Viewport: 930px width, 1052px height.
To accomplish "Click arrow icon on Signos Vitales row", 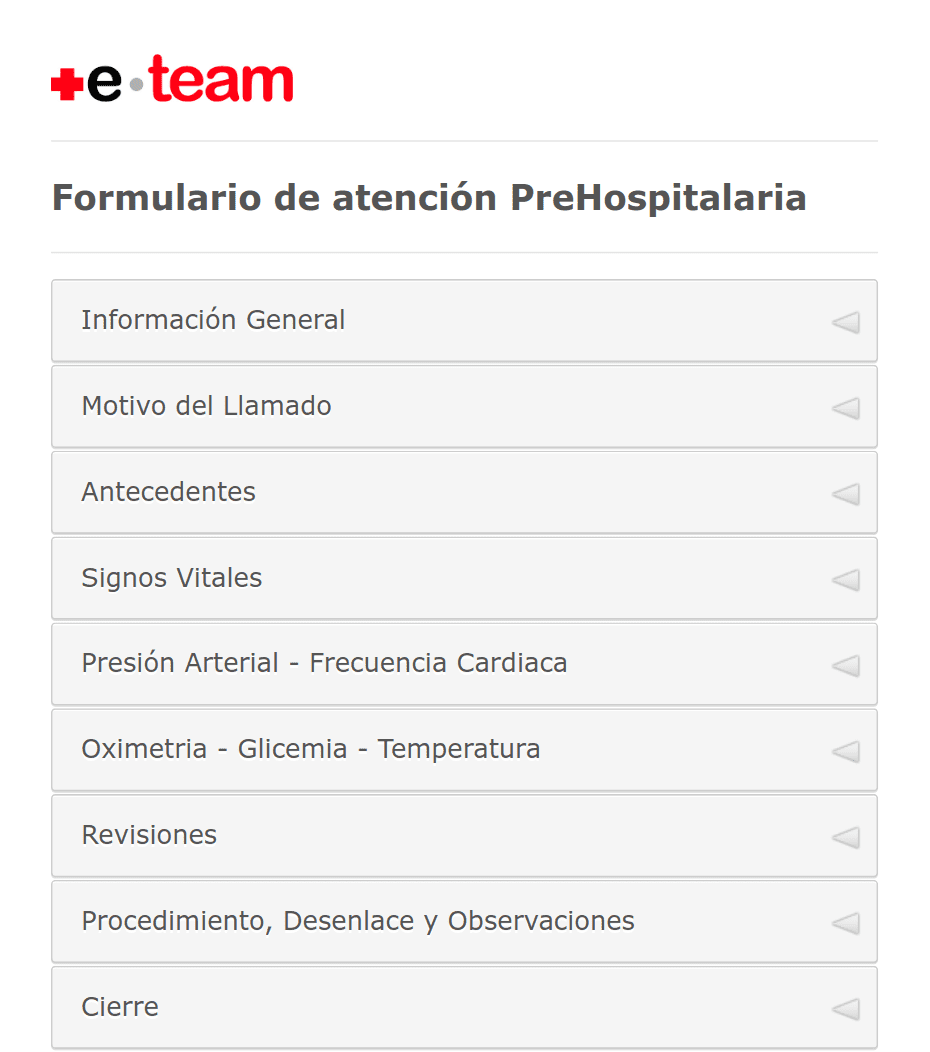I will click(x=845, y=580).
